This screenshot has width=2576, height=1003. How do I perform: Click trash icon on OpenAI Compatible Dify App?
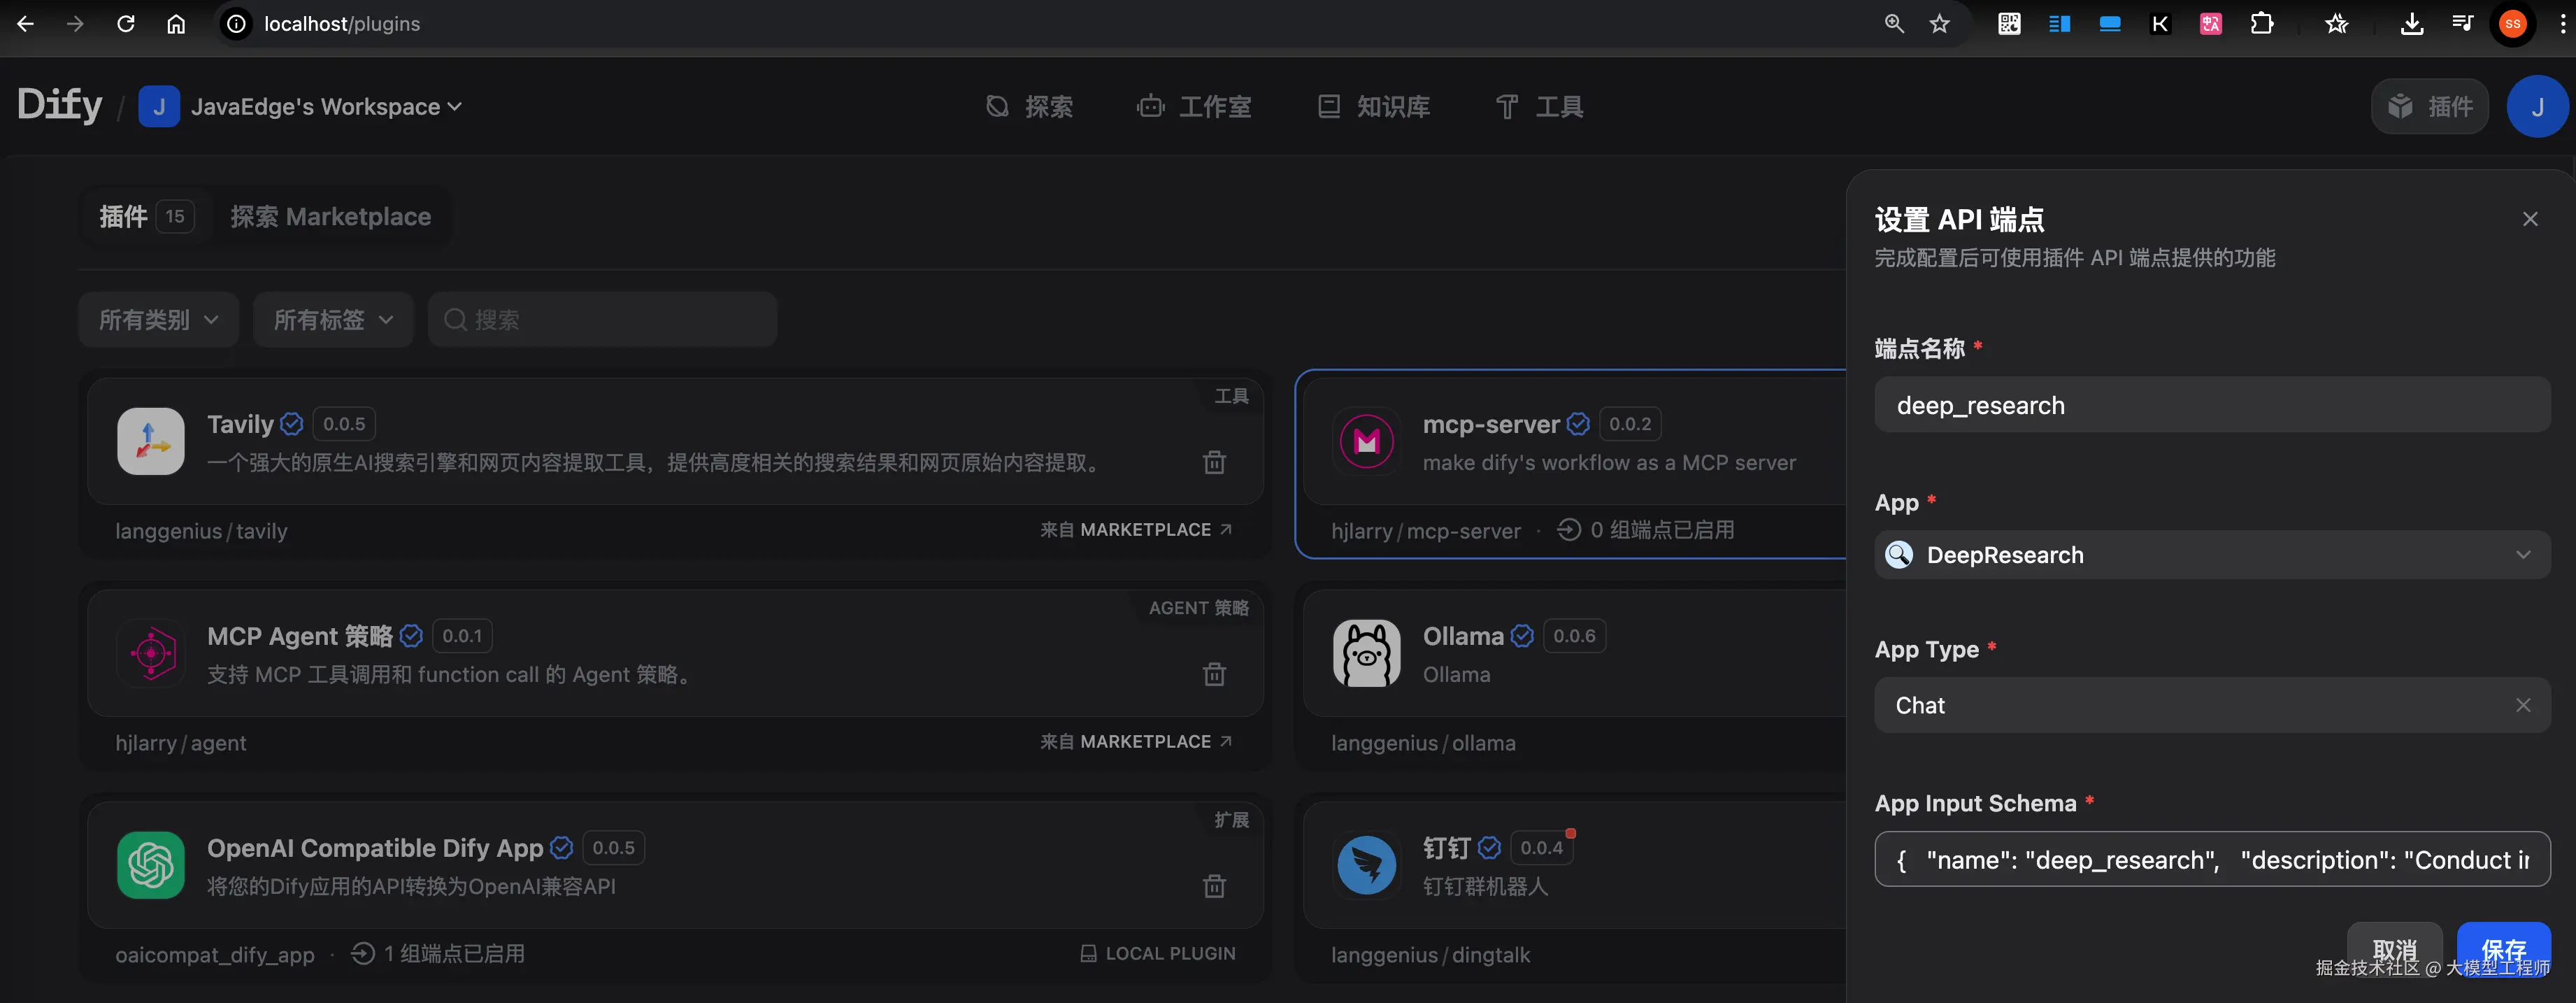pyautogui.click(x=1214, y=886)
